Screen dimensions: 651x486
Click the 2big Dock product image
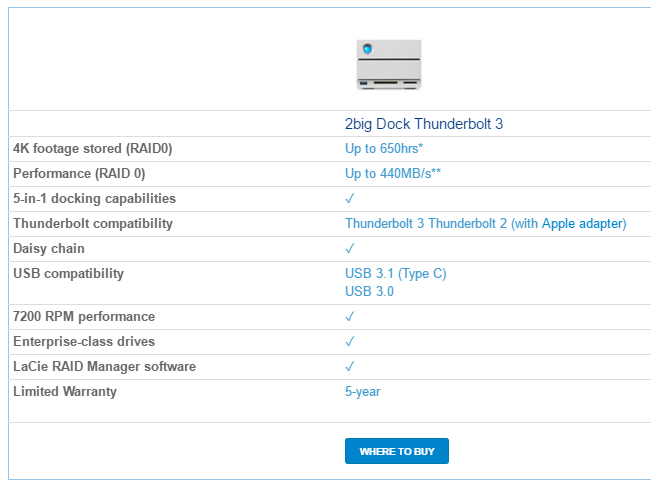(389, 64)
